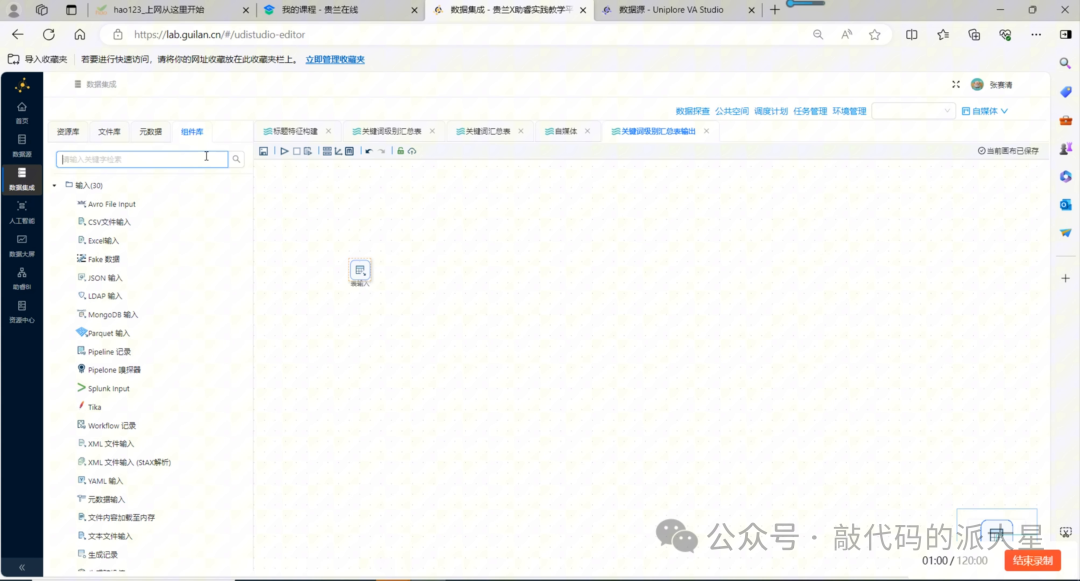Select Excel输入 component
The image size is (1080, 581).
[x=98, y=240]
